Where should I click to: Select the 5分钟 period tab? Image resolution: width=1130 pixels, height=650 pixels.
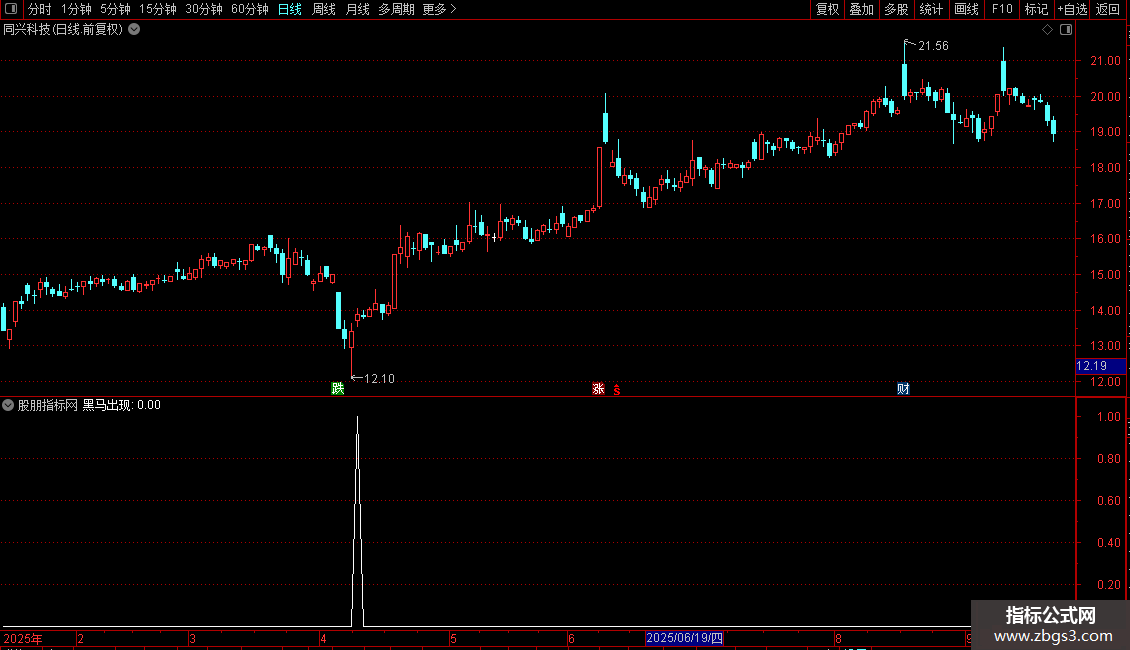click(115, 9)
